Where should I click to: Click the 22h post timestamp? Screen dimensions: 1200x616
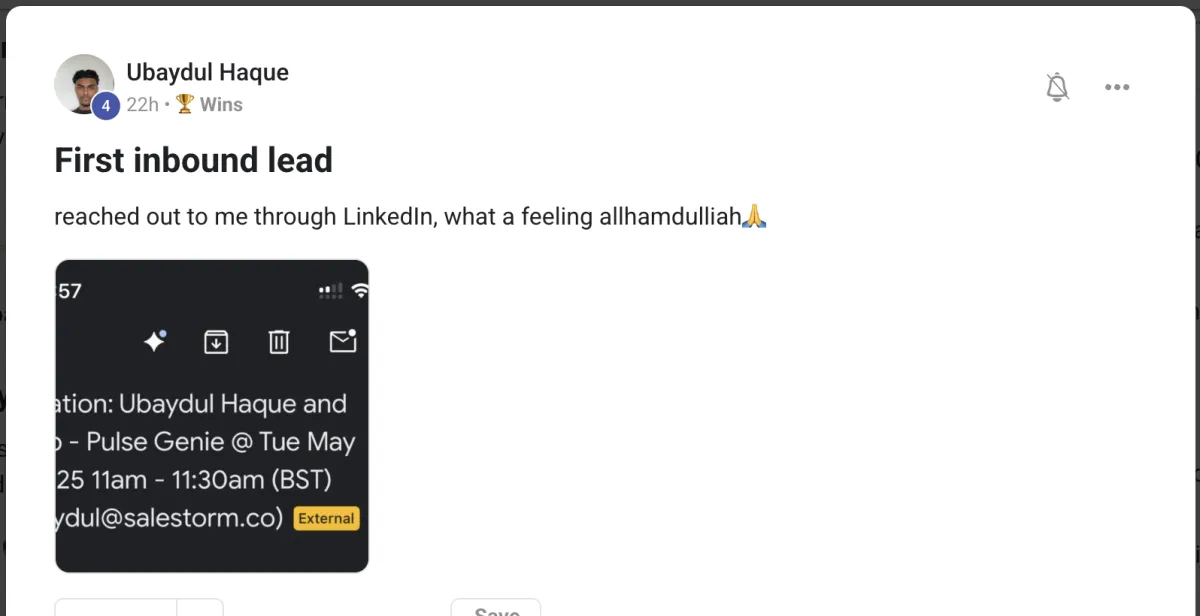[142, 104]
